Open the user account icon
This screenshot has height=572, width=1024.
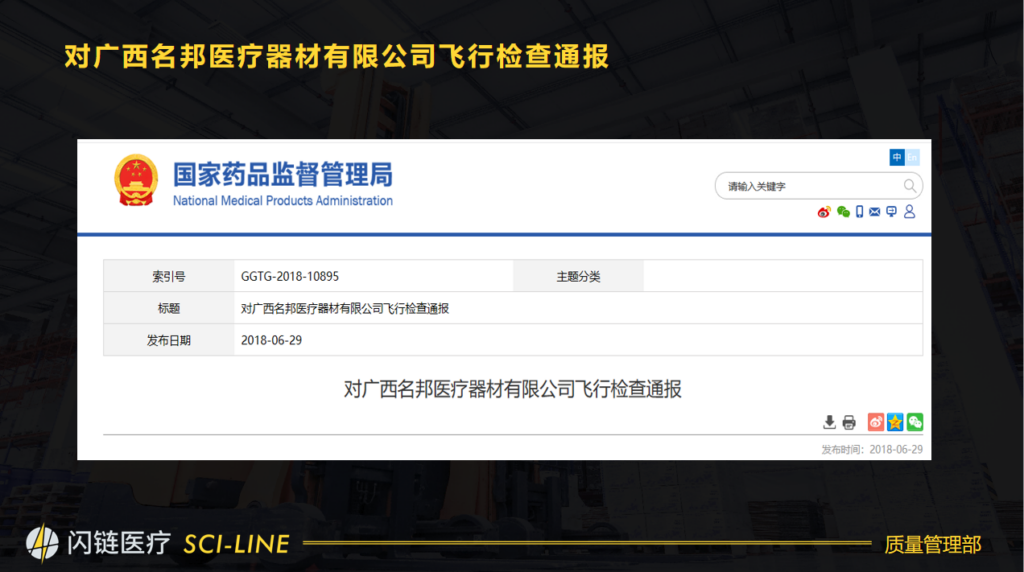909,212
